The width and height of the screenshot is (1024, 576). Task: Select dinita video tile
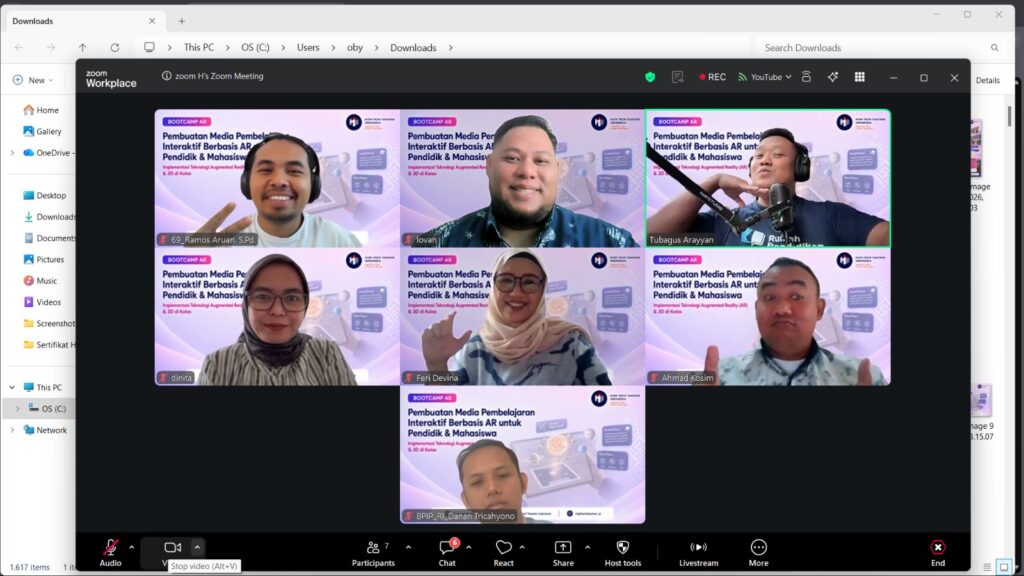click(277, 317)
